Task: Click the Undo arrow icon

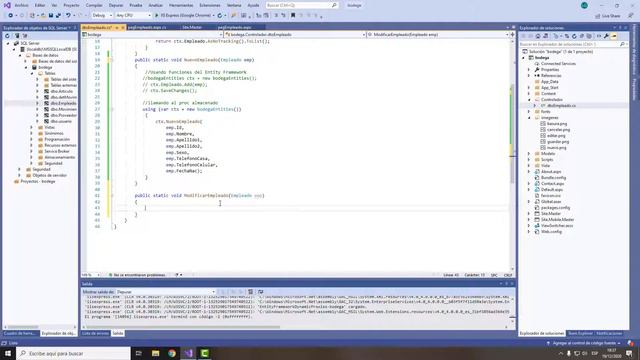Action: click(68, 15)
